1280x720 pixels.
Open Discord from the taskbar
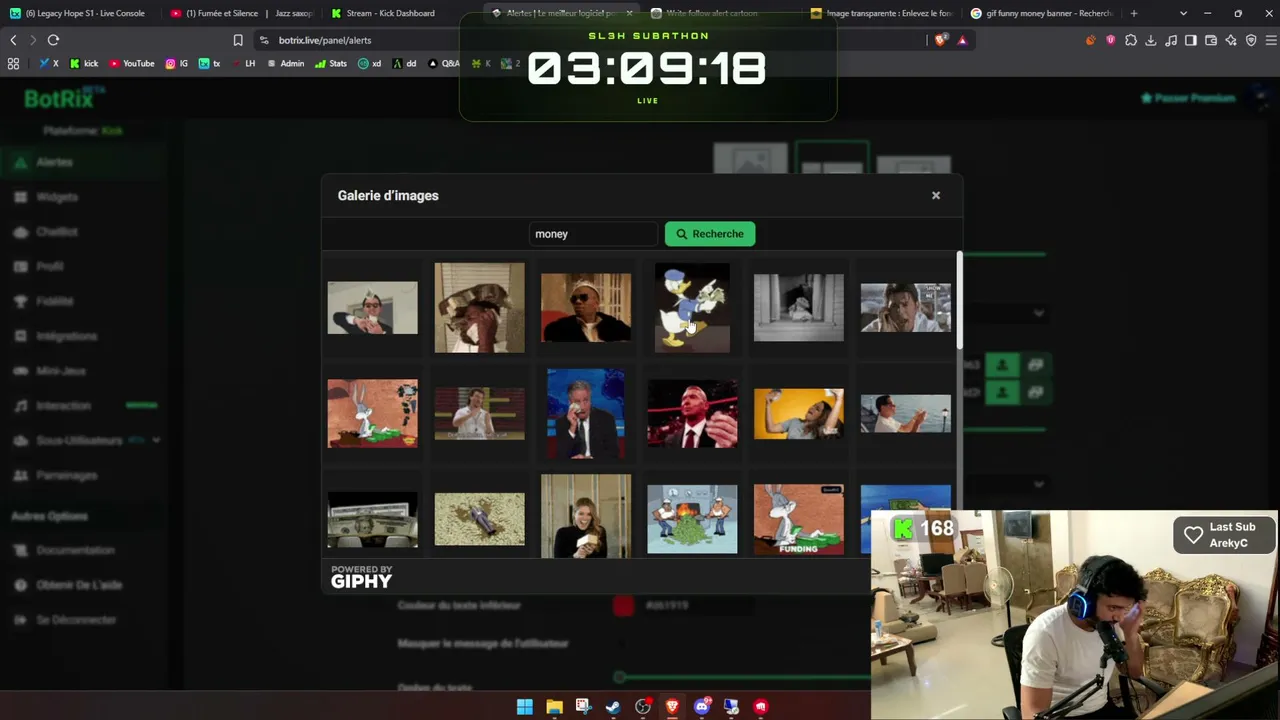click(702, 707)
